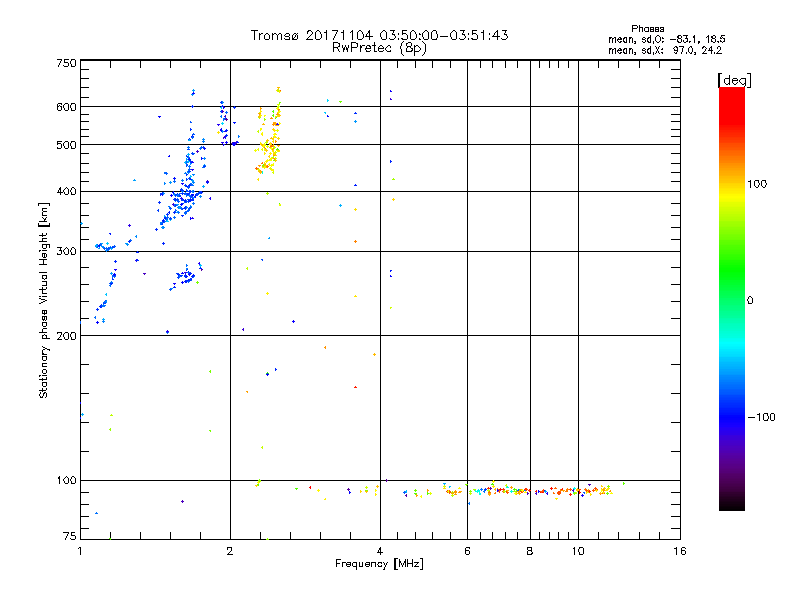Click the plot title 'Tromsø 20171104 03:50:00-03:51:43'

pos(379,35)
